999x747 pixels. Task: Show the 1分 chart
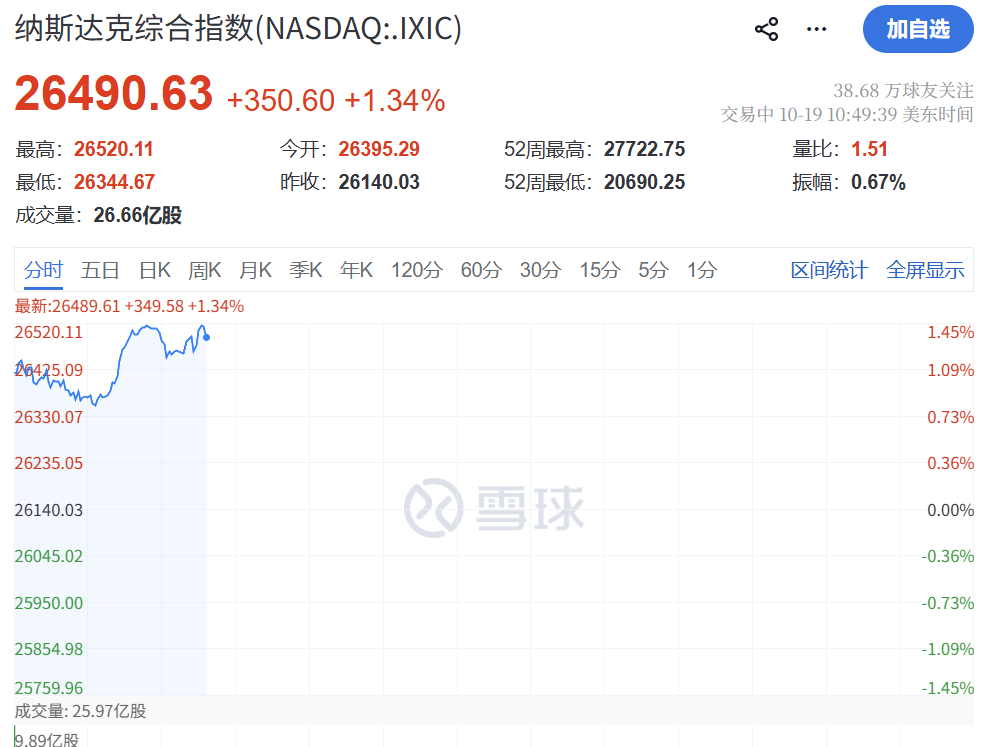[702, 270]
